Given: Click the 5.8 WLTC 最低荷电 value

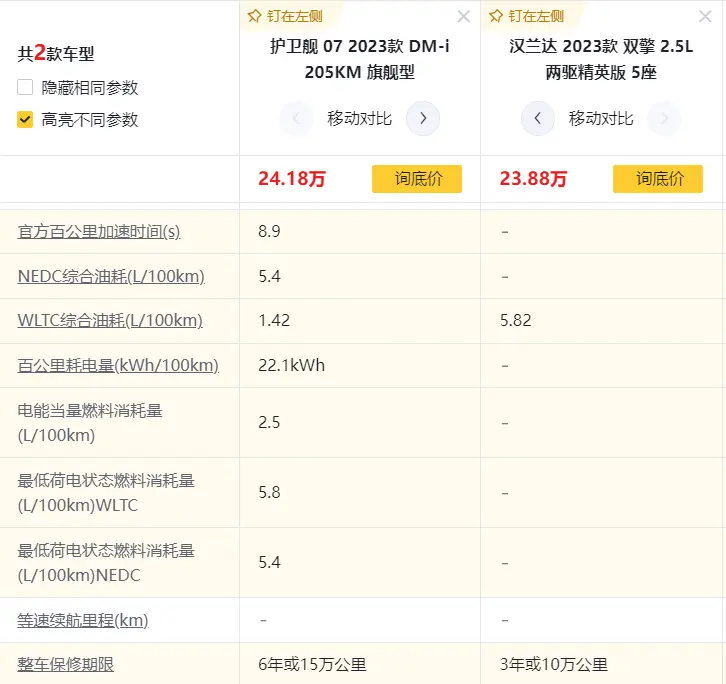Looking at the screenshot, I should pyautogui.click(x=269, y=492).
